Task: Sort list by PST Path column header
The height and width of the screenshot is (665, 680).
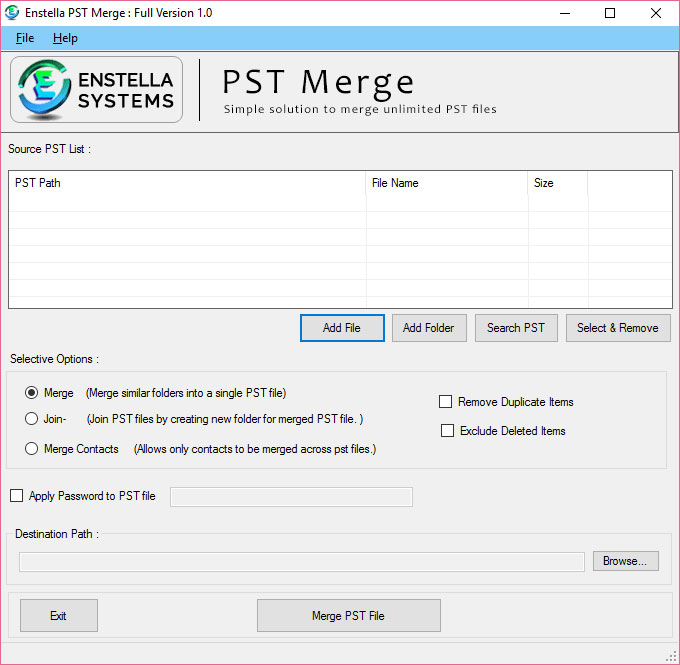Action: 187,183
